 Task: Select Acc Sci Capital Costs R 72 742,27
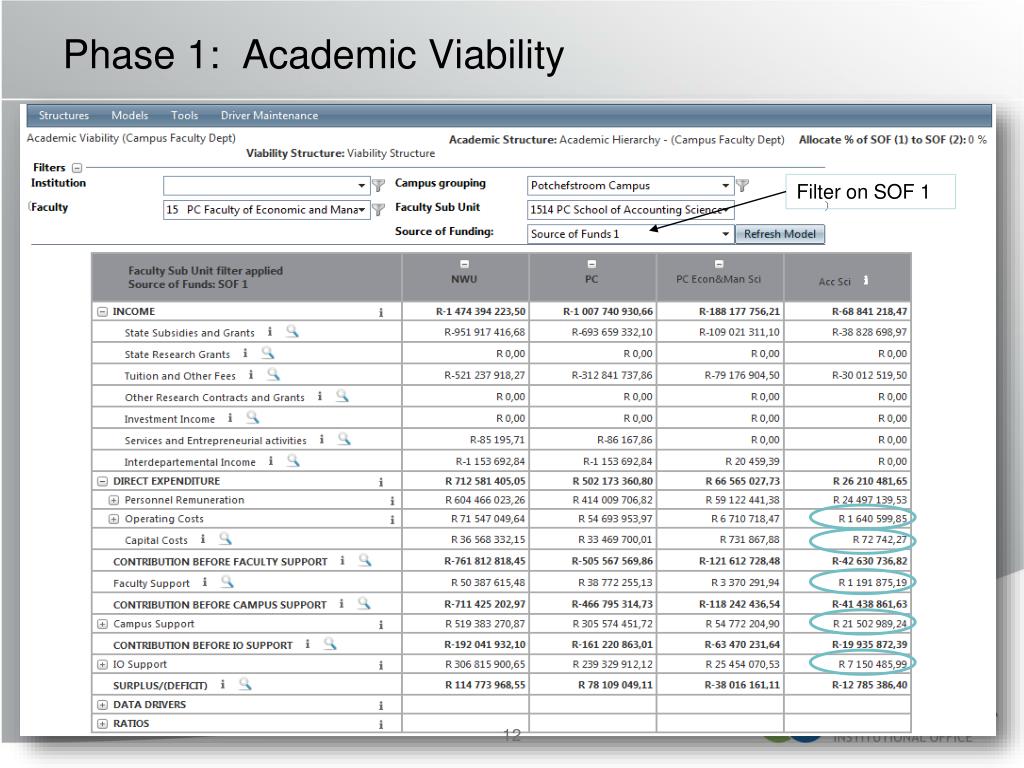click(880, 540)
